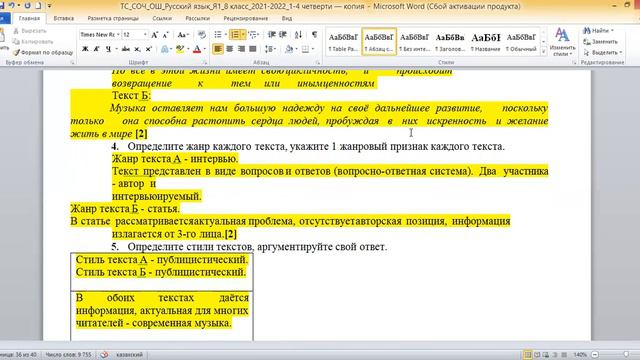Undo last action in Quick Access

(x=11, y=6)
